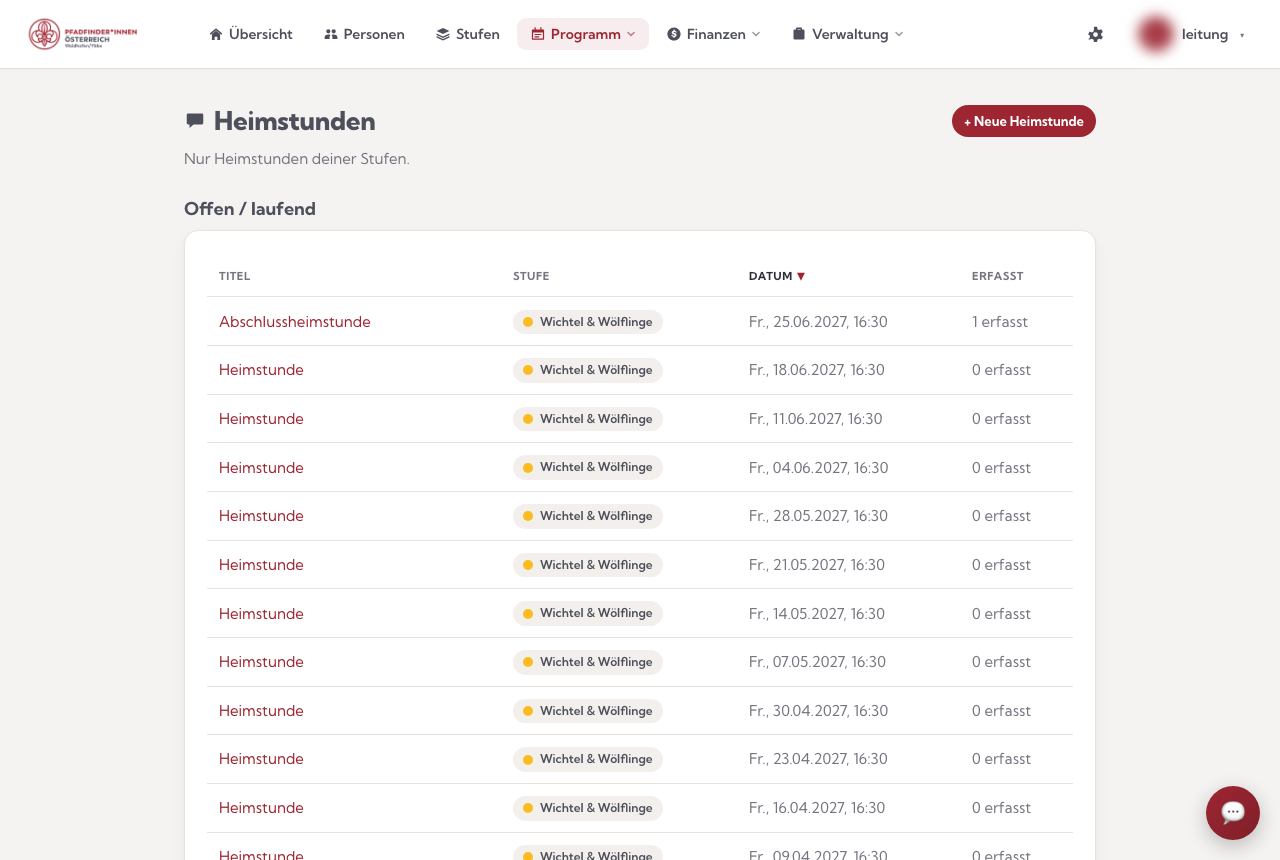Sort the table by Stufe column

click(x=531, y=276)
